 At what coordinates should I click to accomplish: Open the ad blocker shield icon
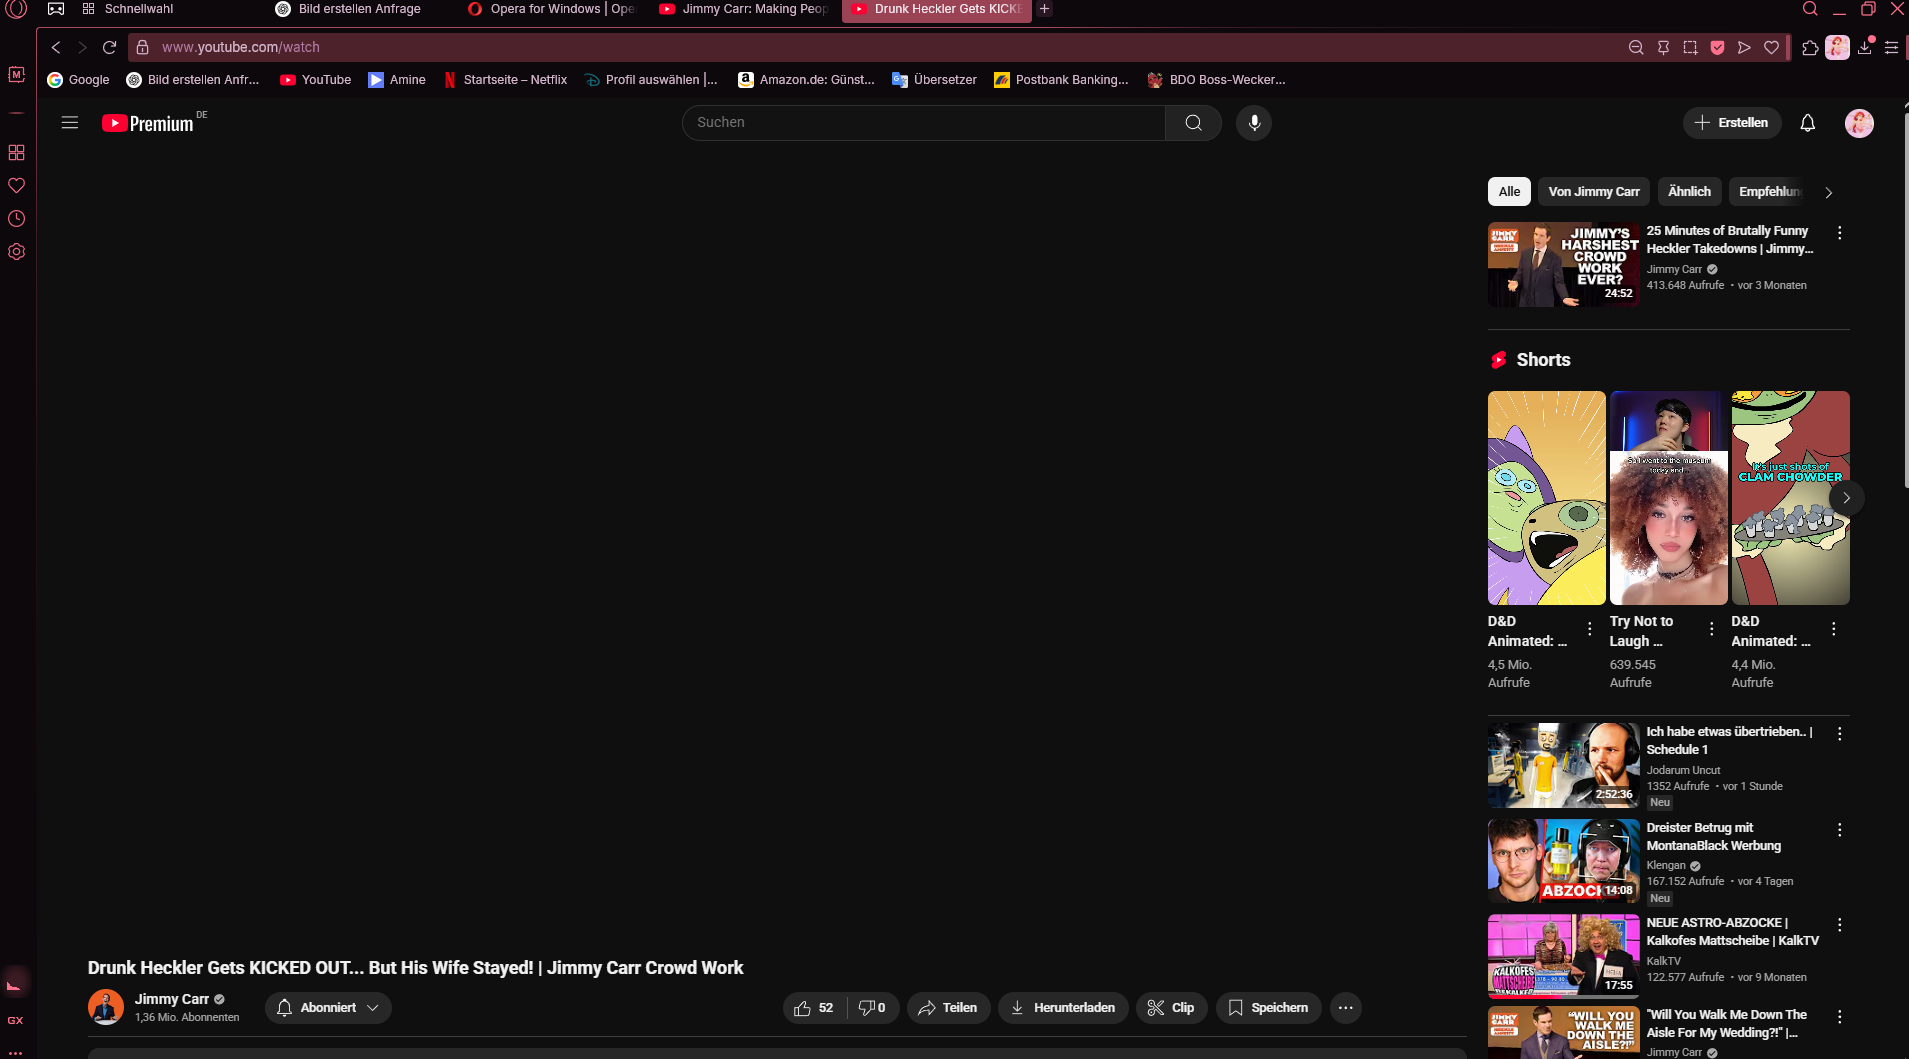coord(1717,47)
